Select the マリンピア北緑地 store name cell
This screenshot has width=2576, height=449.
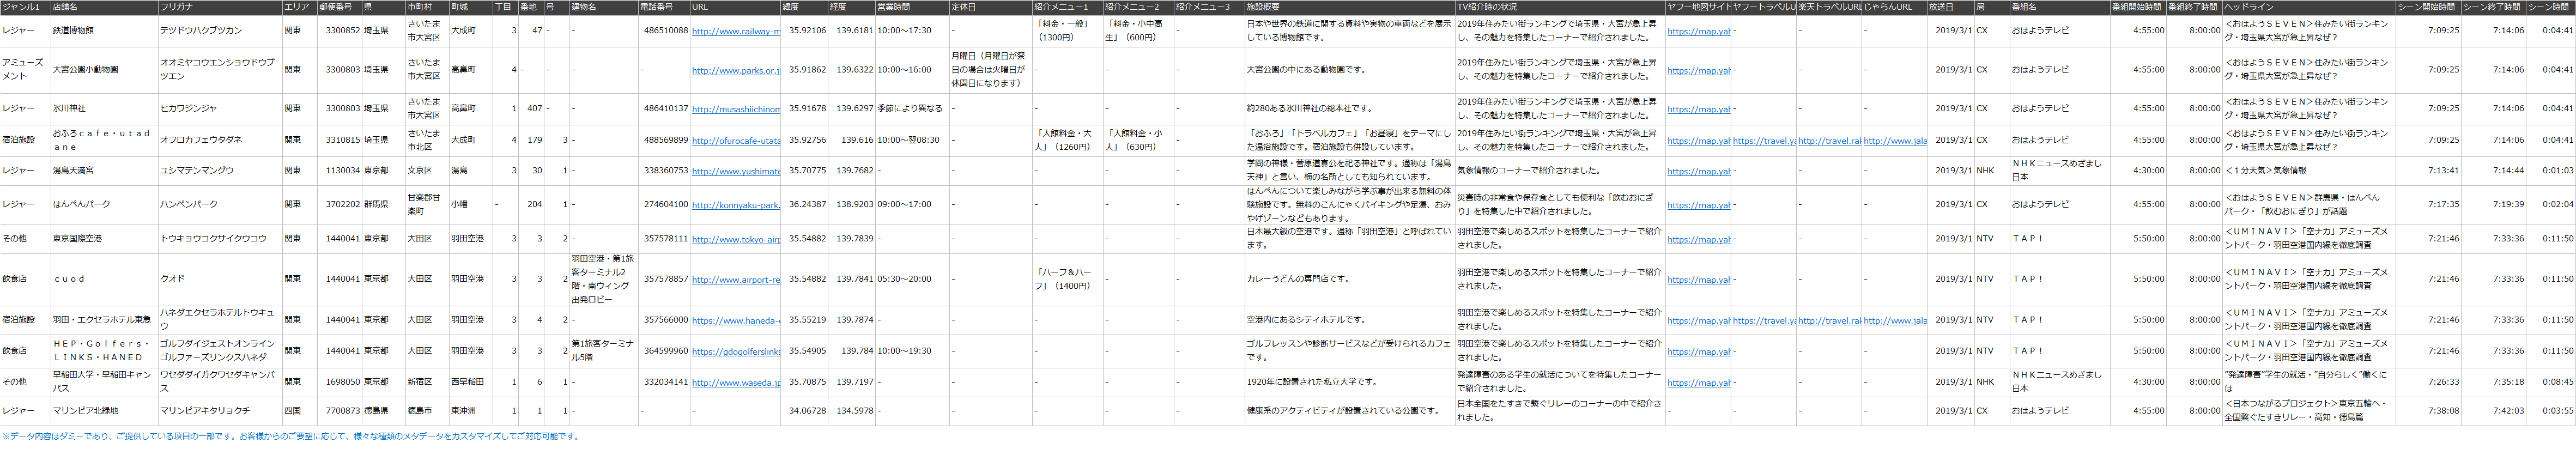click(x=87, y=411)
